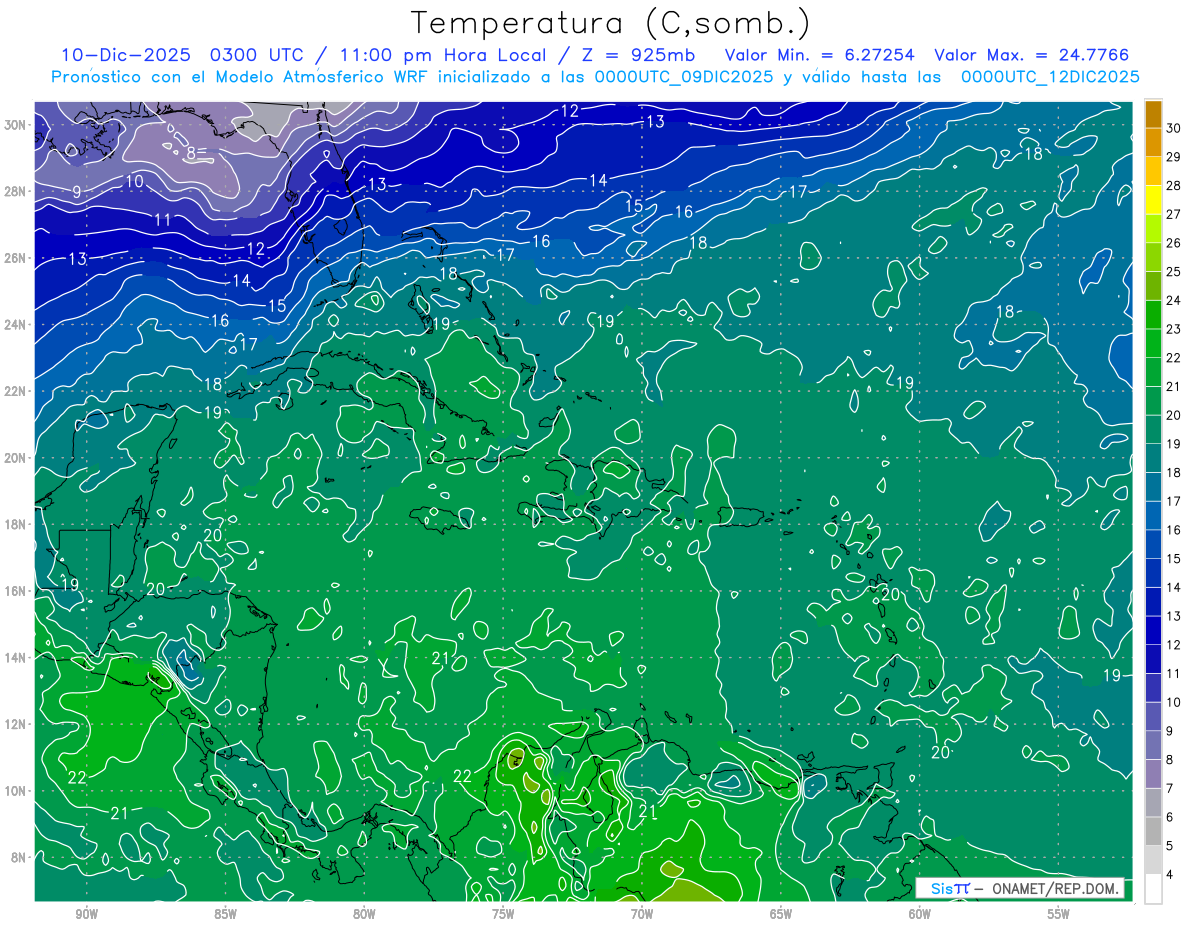Viewport: 1200px width, 927px height.
Task: Select the 18N latitude axis label
Action: 17,524
